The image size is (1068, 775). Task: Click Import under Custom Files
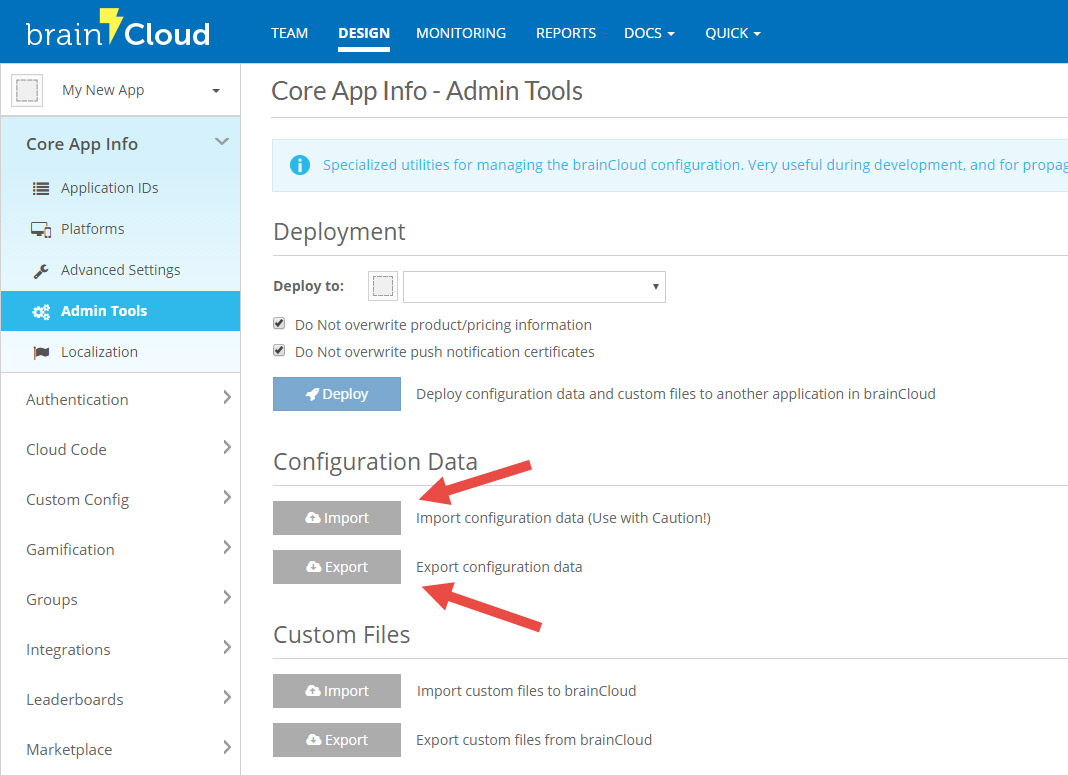tap(337, 691)
